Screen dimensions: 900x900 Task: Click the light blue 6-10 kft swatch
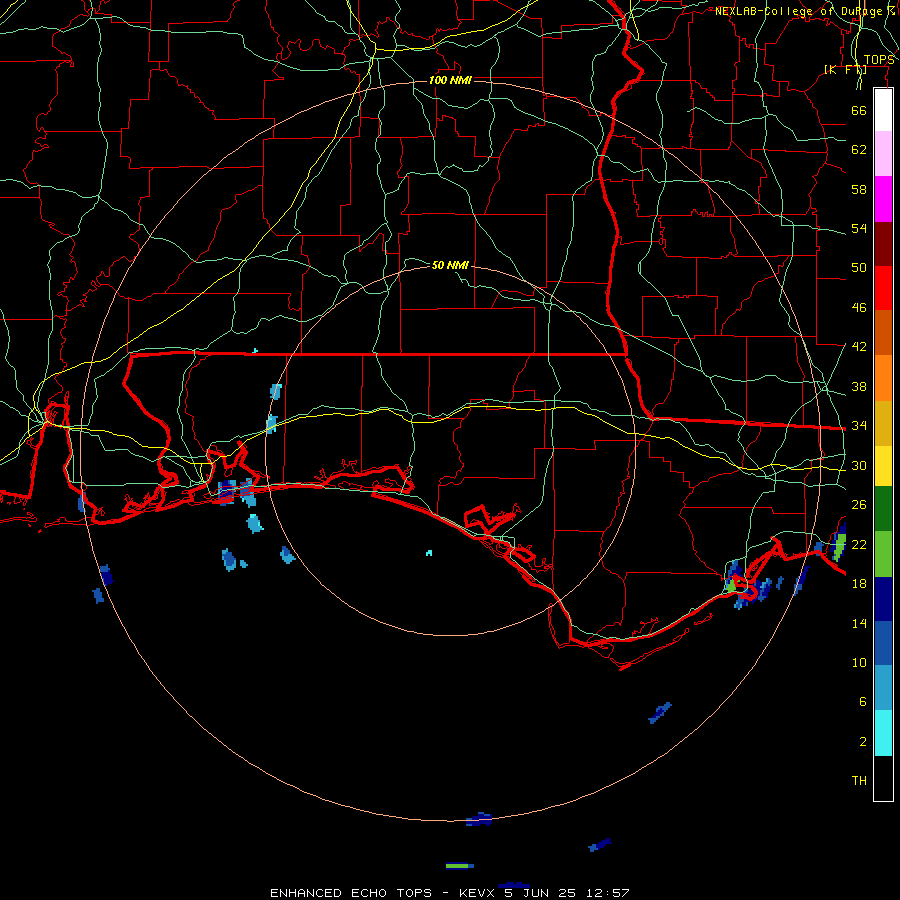[883, 688]
